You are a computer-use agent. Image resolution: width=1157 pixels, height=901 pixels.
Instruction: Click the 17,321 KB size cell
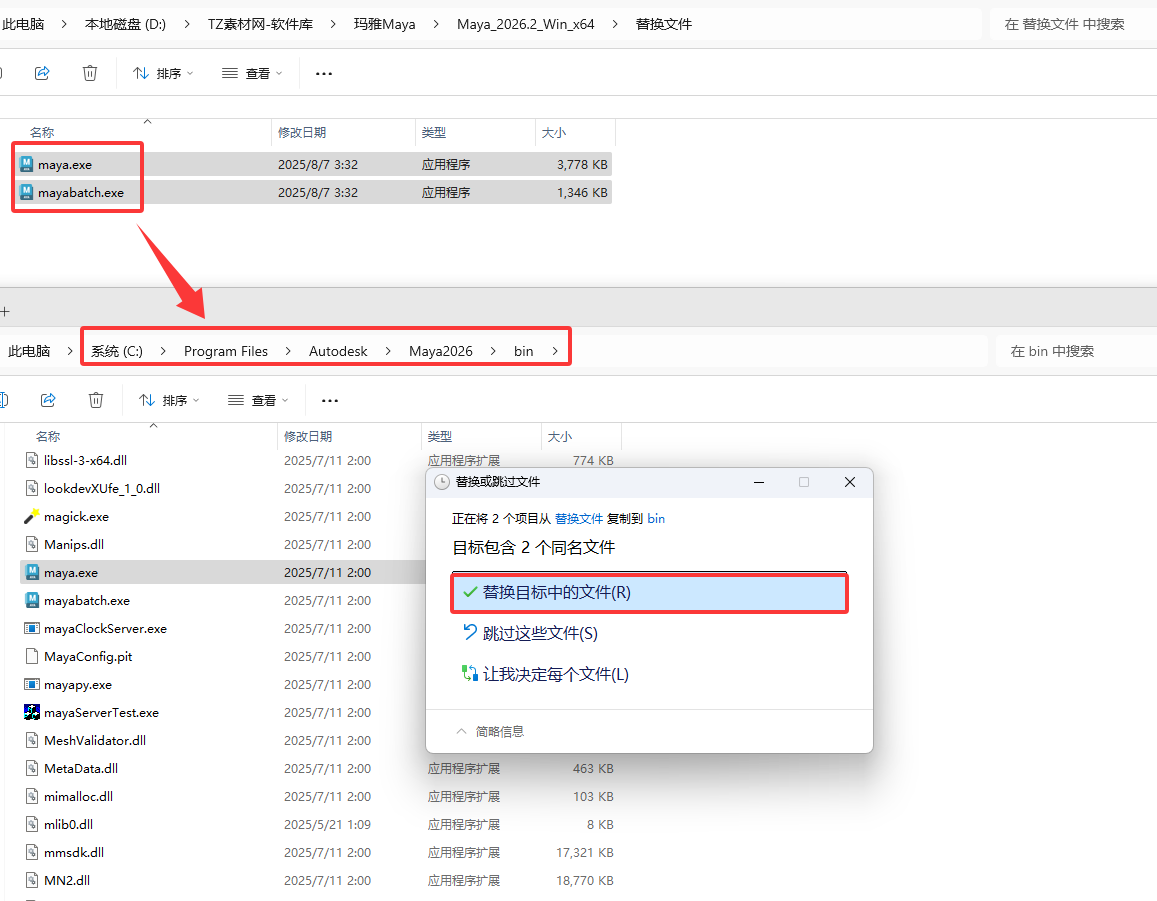pyautogui.click(x=584, y=852)
